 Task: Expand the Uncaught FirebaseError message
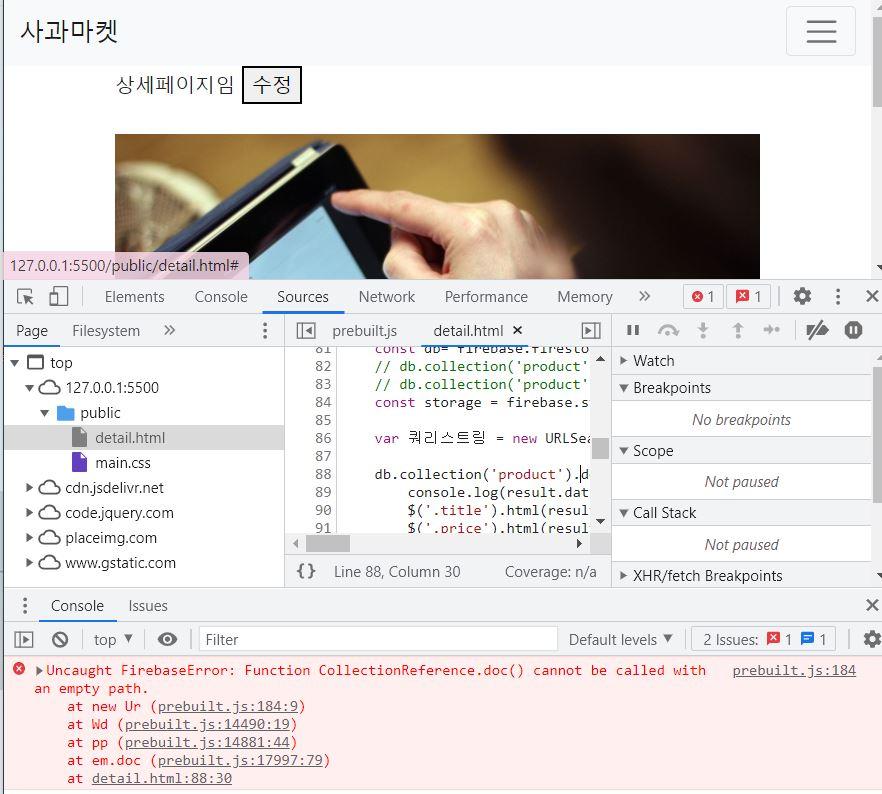pyautogui.click(x=39, y=670)
